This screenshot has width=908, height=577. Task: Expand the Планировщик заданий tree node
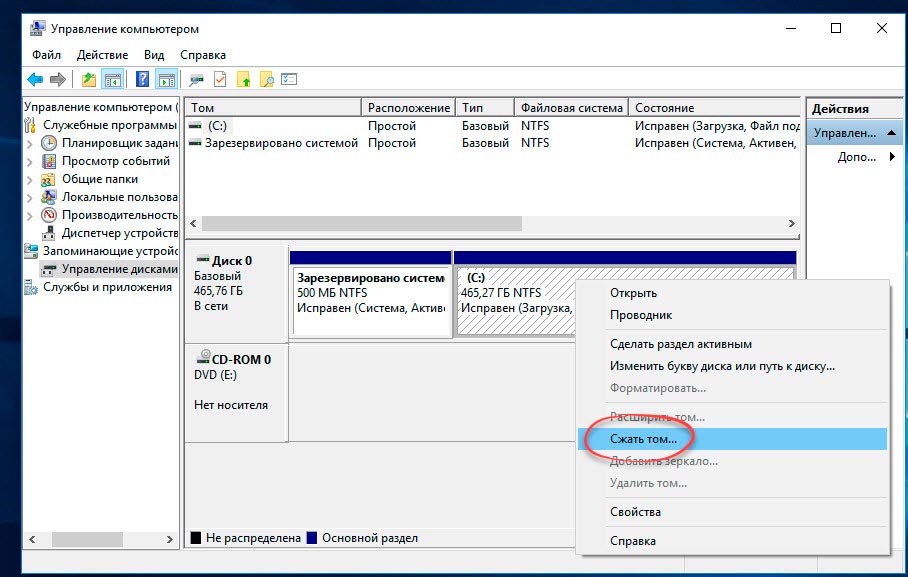point(32,144)
